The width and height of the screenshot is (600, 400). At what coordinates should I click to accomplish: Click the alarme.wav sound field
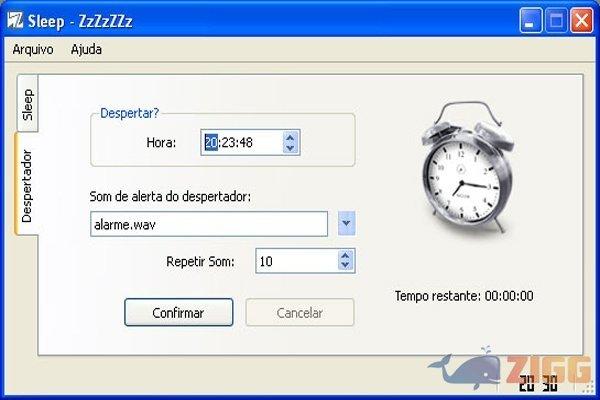pos(209,224)
